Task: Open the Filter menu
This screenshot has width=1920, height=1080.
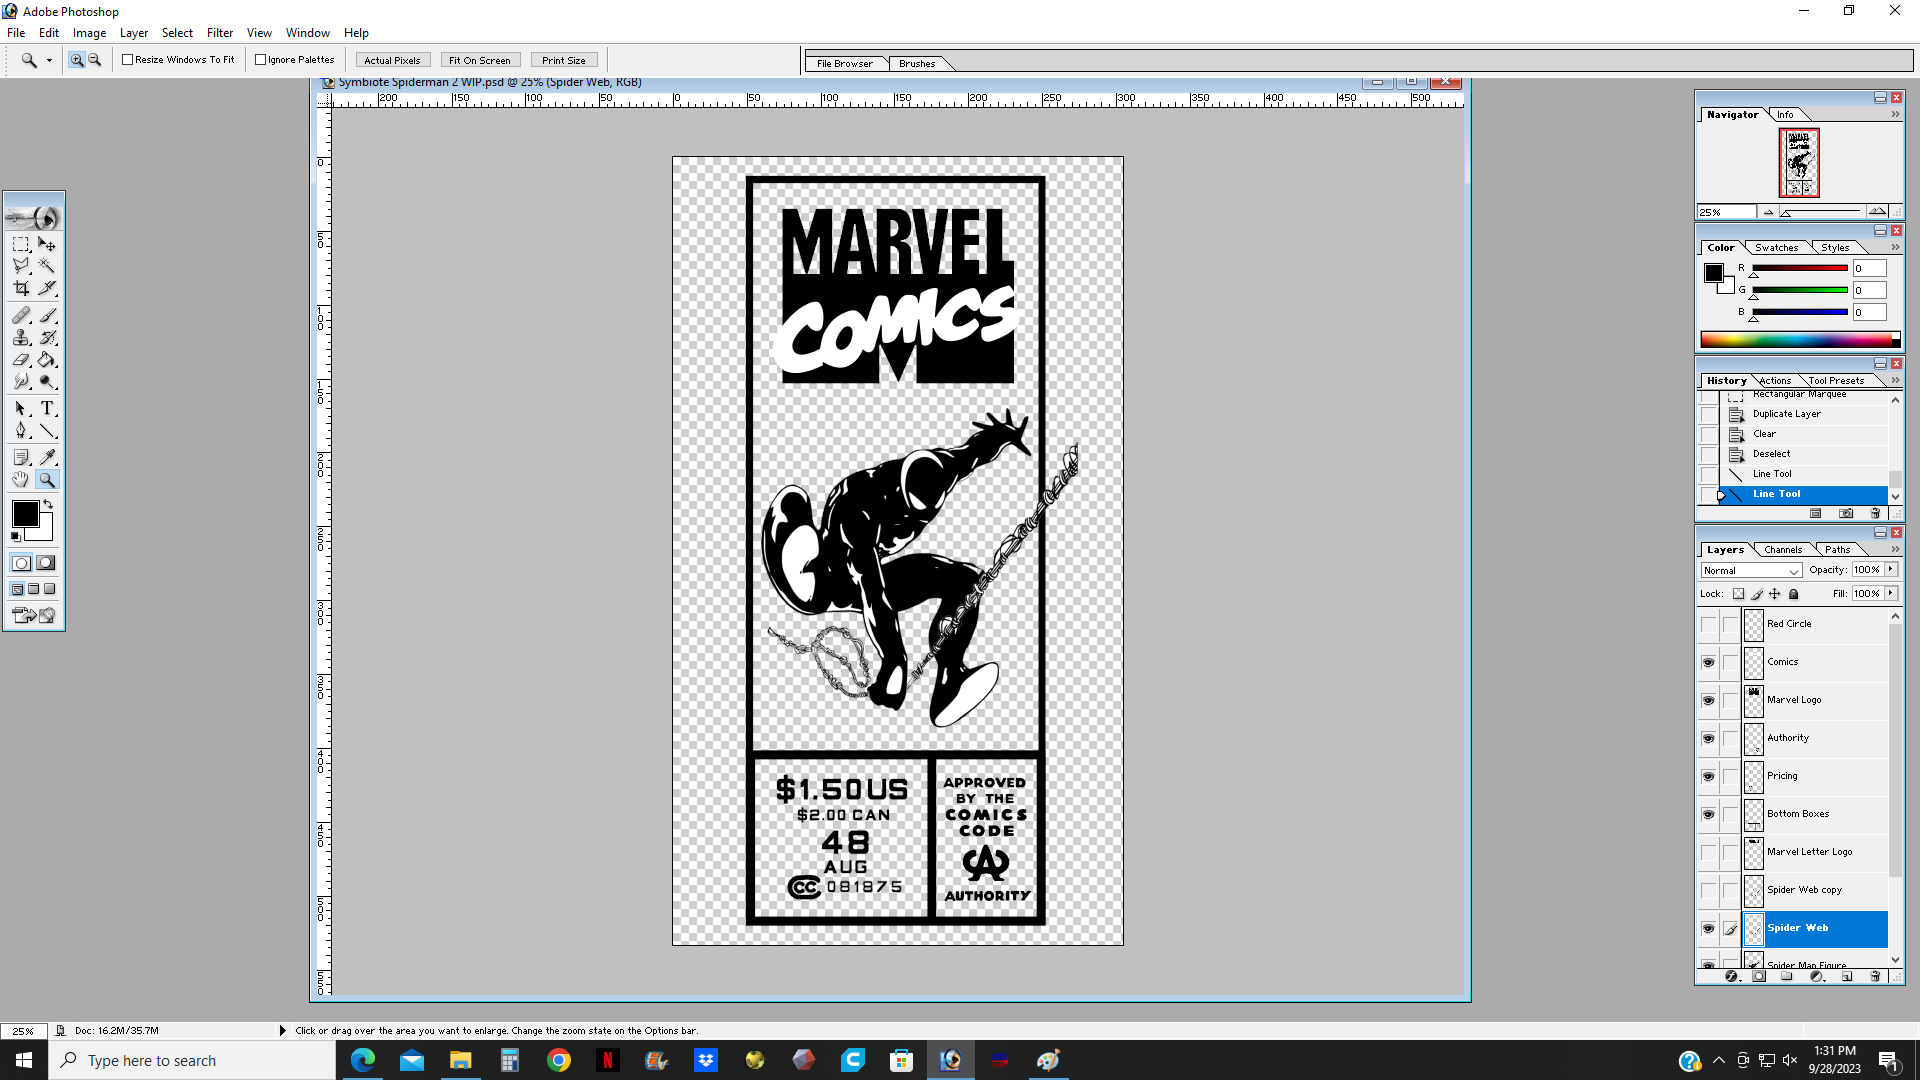Action: click(x=219, y=33)
